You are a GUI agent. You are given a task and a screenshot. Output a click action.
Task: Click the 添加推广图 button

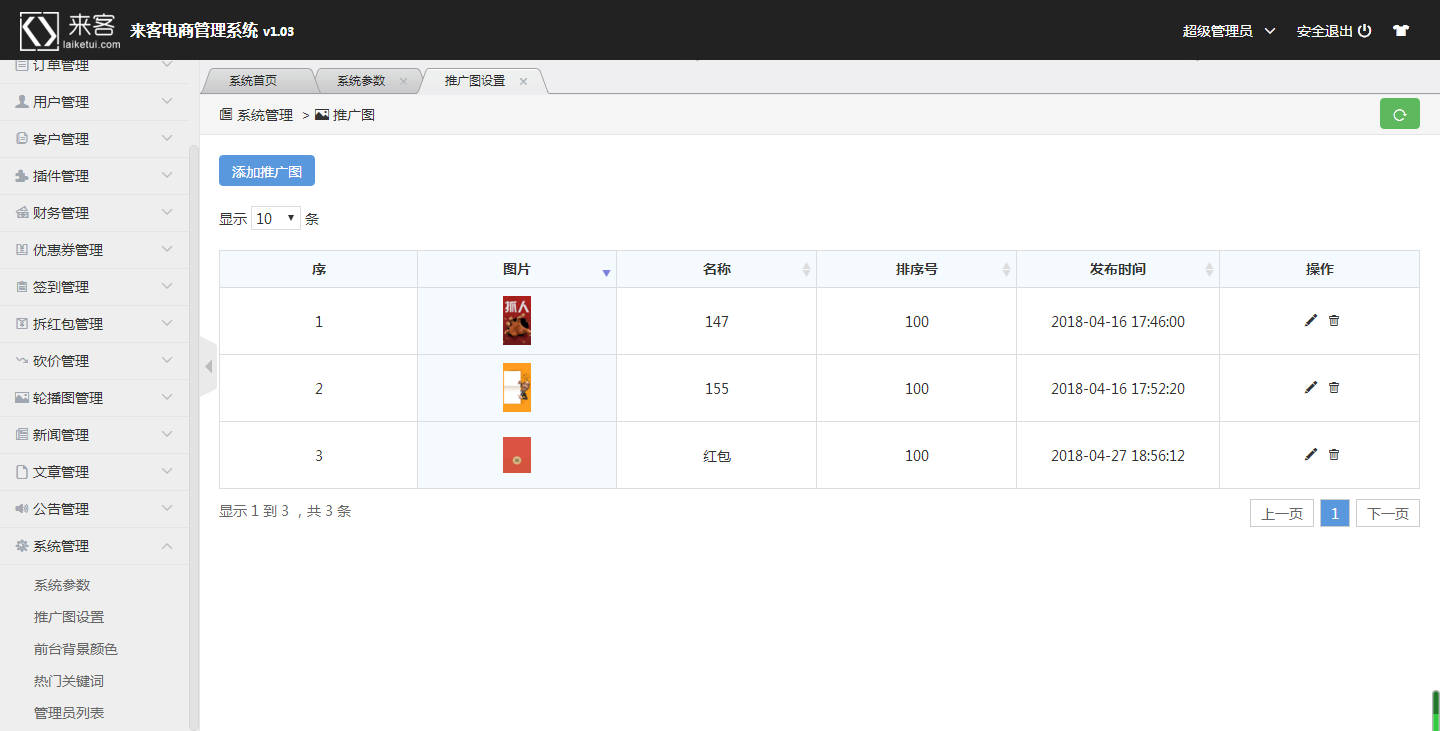[x=267, y=171]
